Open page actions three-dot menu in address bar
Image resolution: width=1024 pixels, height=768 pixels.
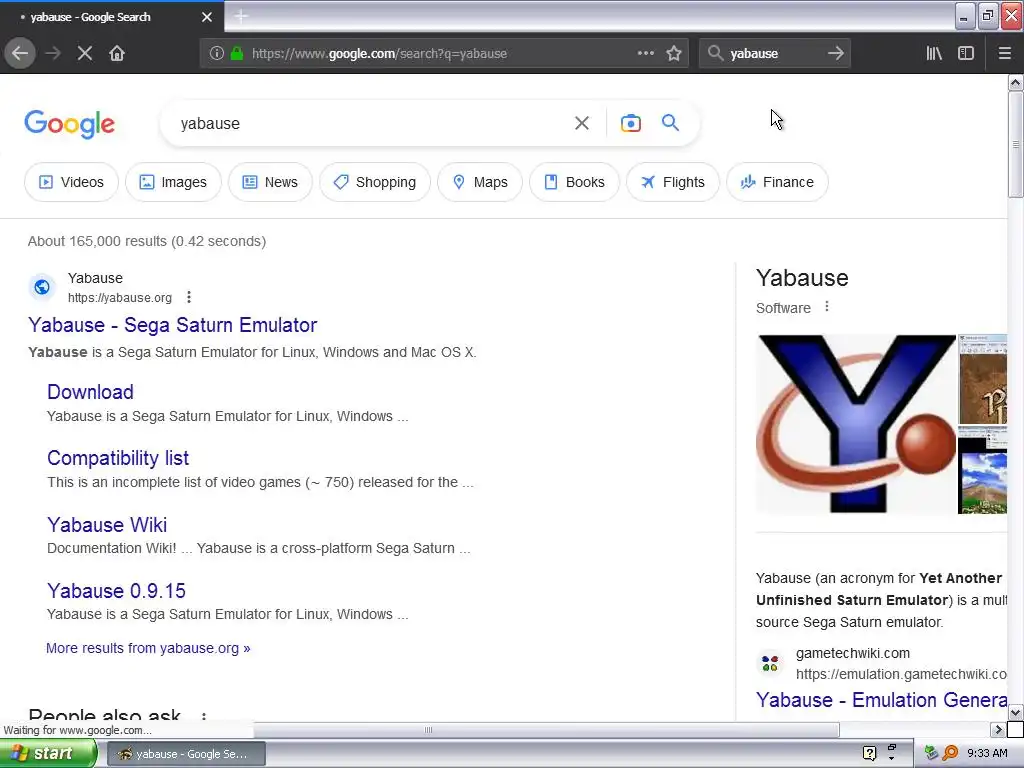click(x=645, y=53)
